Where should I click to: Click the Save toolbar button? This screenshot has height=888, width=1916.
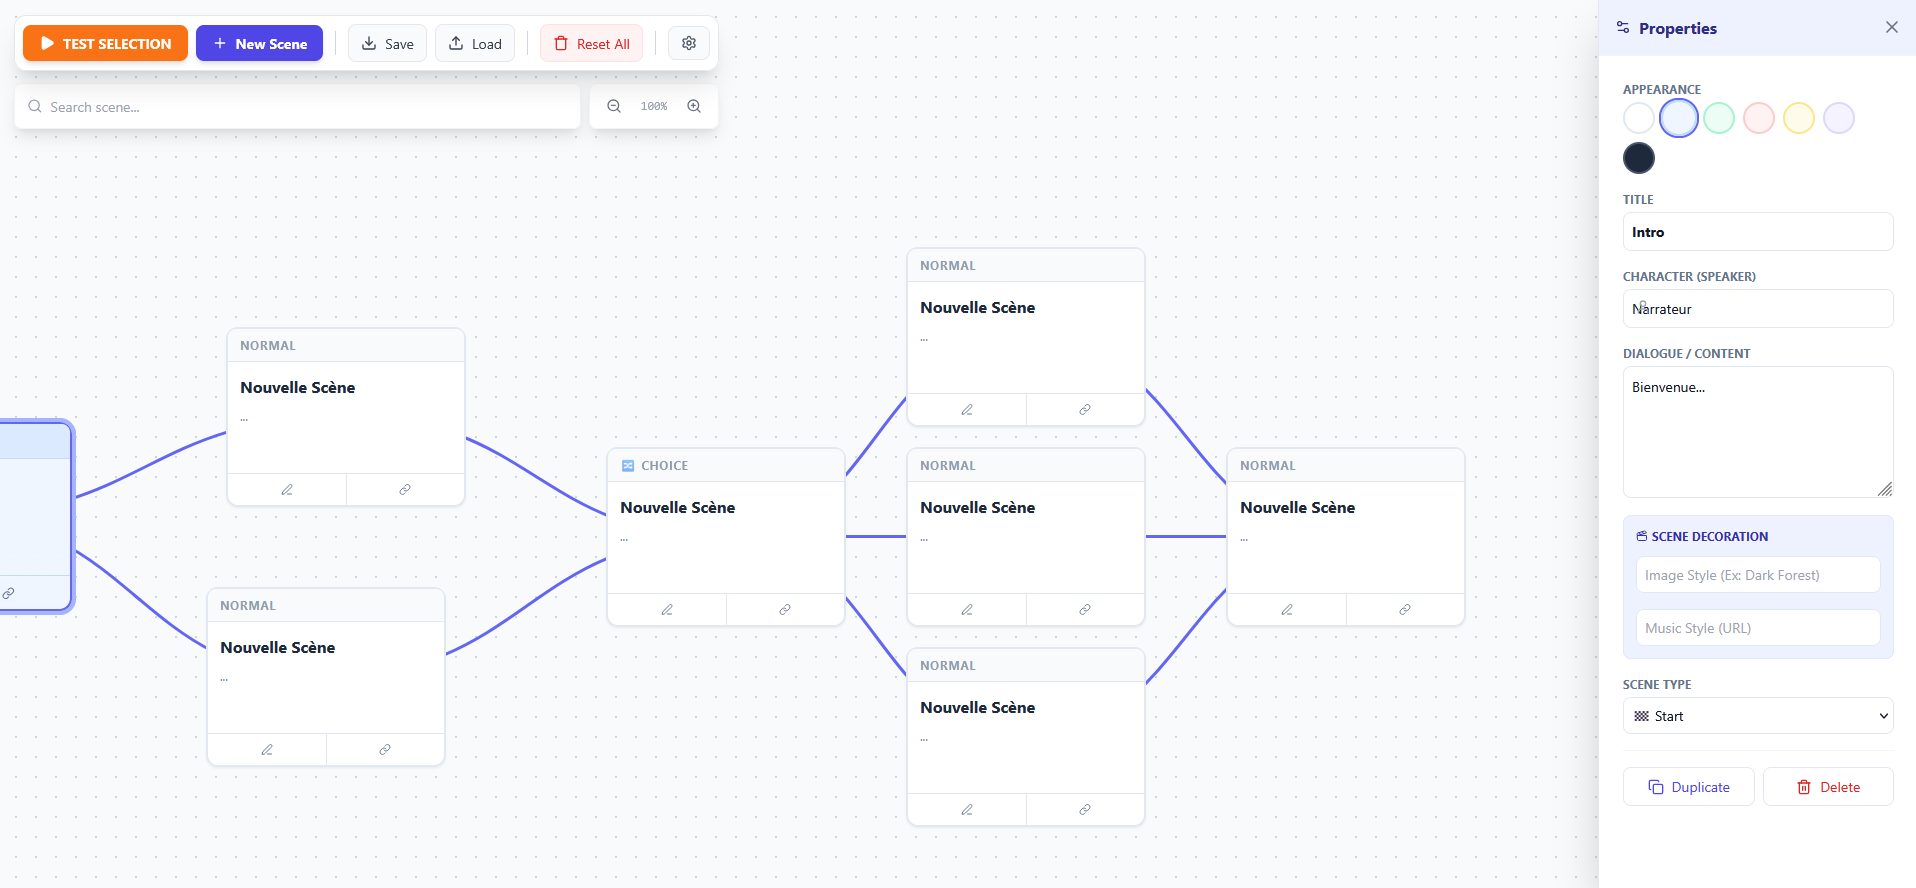[x=387, y=43]
